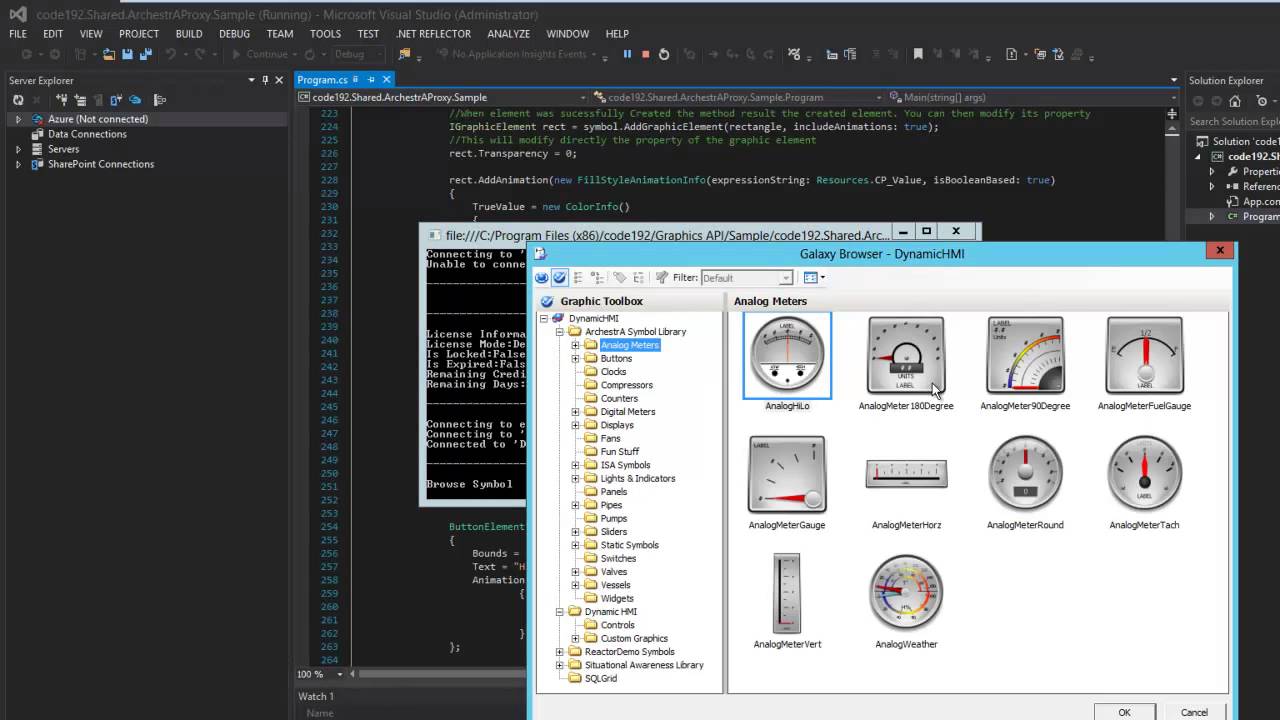Click the tag icon in Galaxy Browser toolbar
Screen dimensions: 1280x720
[619, 278]
